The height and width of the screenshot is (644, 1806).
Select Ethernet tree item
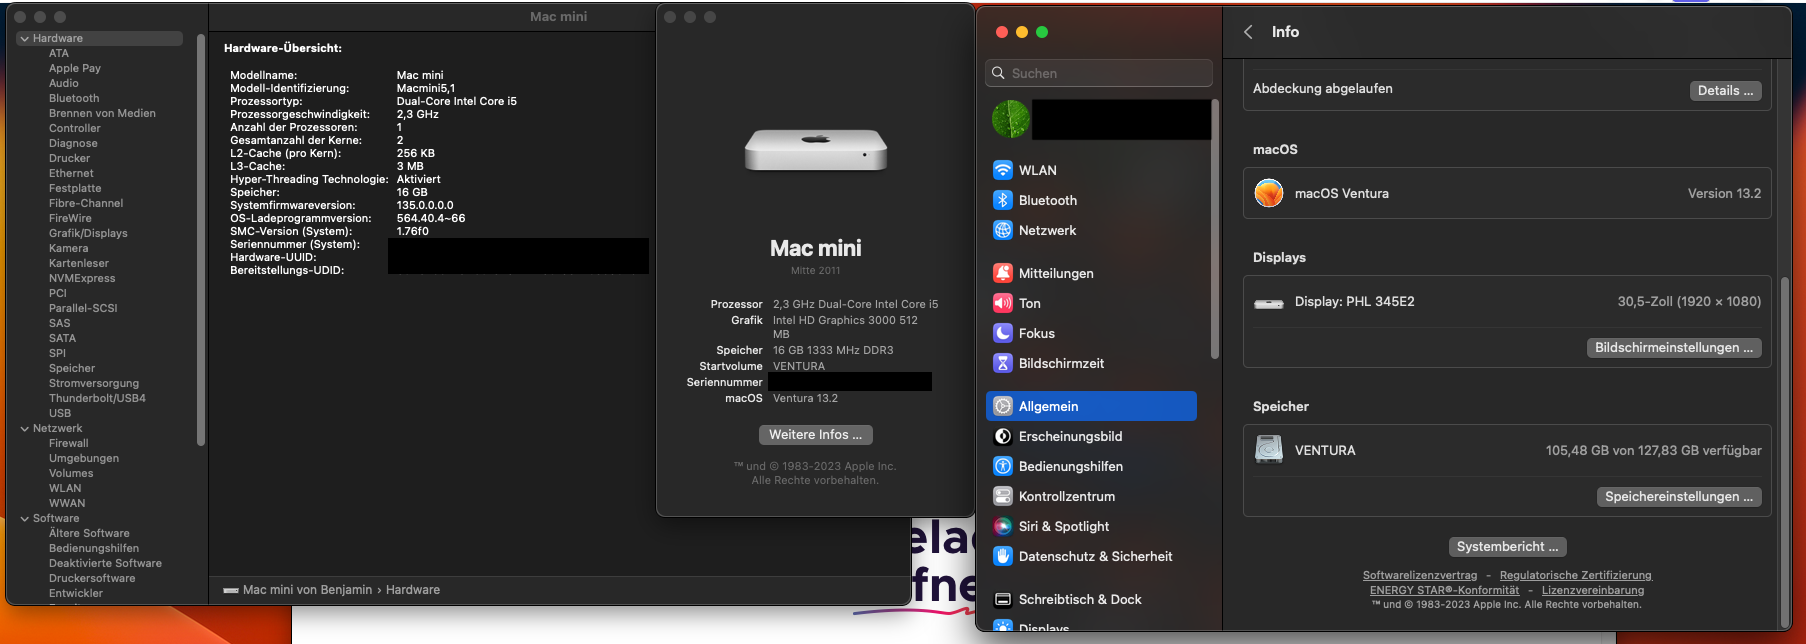click(x=71, y=173)
